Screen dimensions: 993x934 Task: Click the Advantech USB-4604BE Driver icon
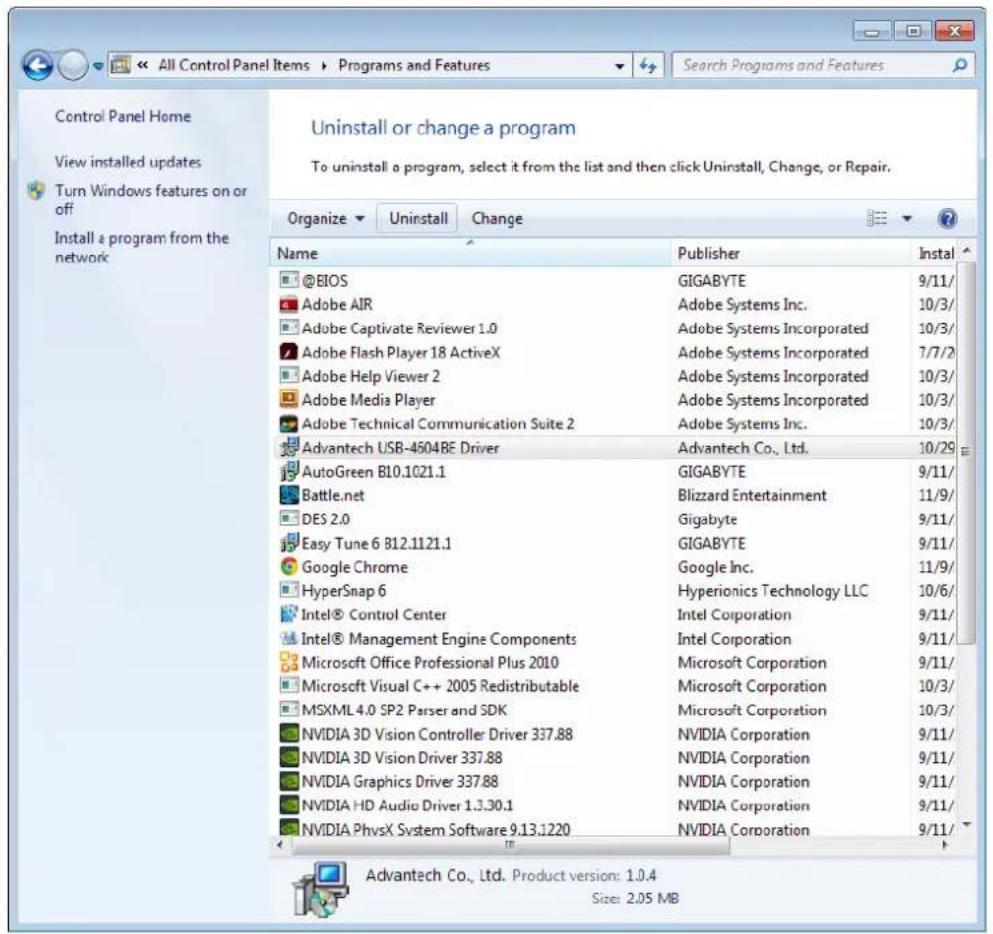(289, 447)
